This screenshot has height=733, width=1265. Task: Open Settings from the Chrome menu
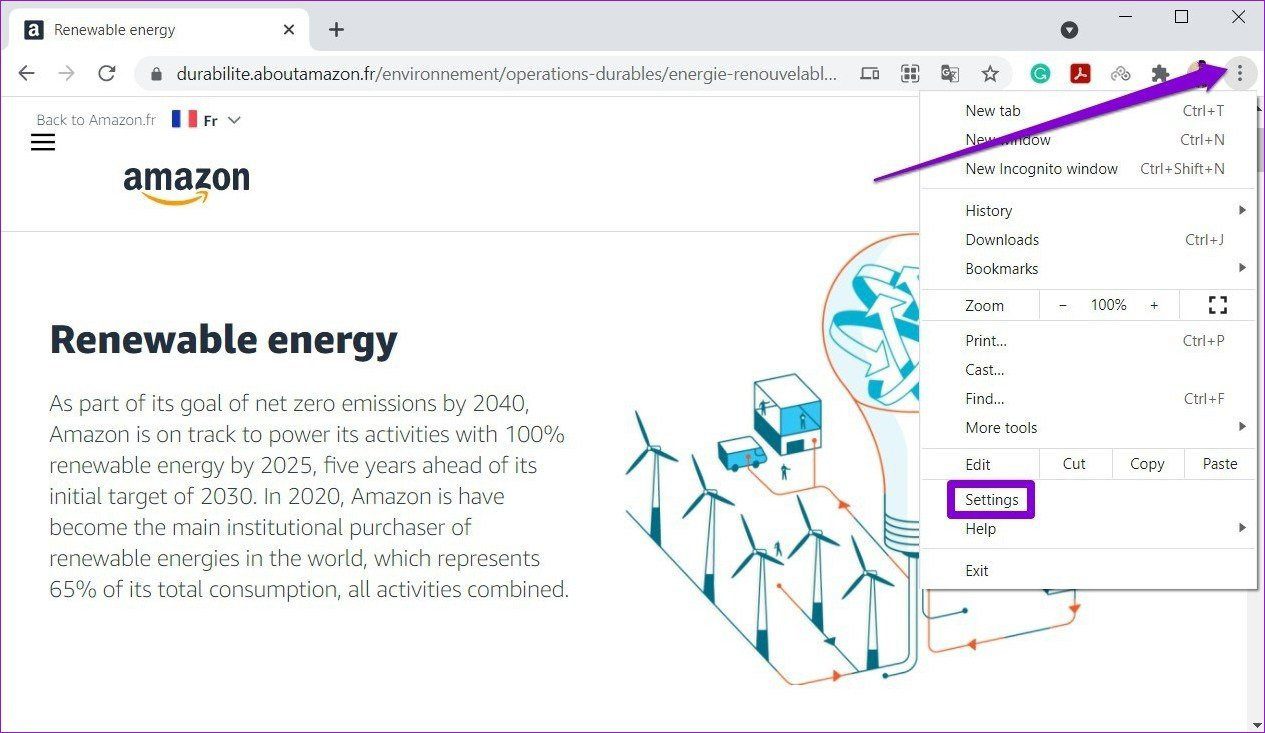click(1088, 500)
